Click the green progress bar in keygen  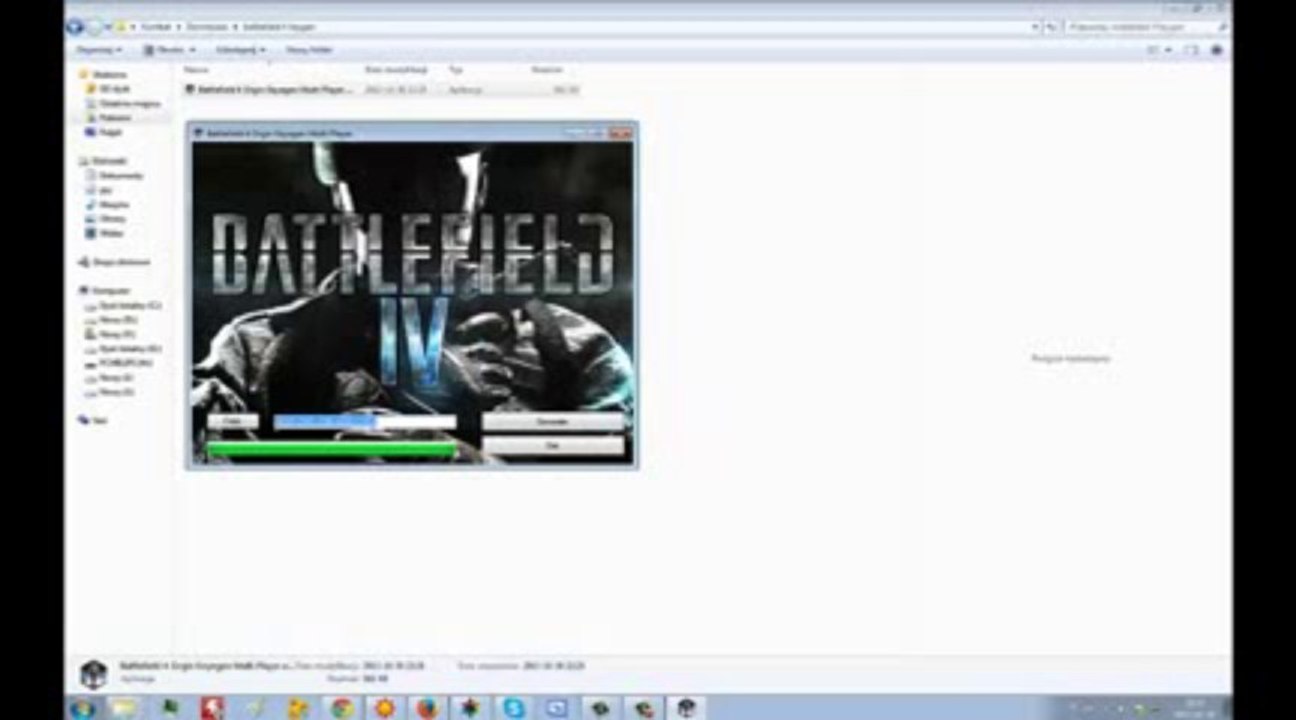331,449
